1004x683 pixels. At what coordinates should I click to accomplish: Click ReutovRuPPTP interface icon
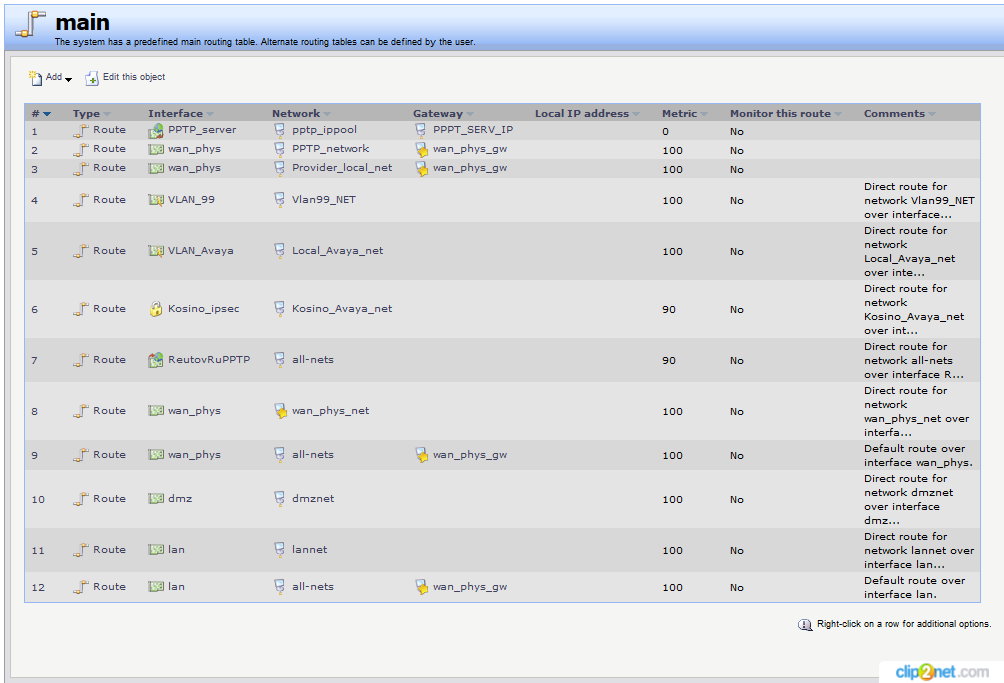156,360
